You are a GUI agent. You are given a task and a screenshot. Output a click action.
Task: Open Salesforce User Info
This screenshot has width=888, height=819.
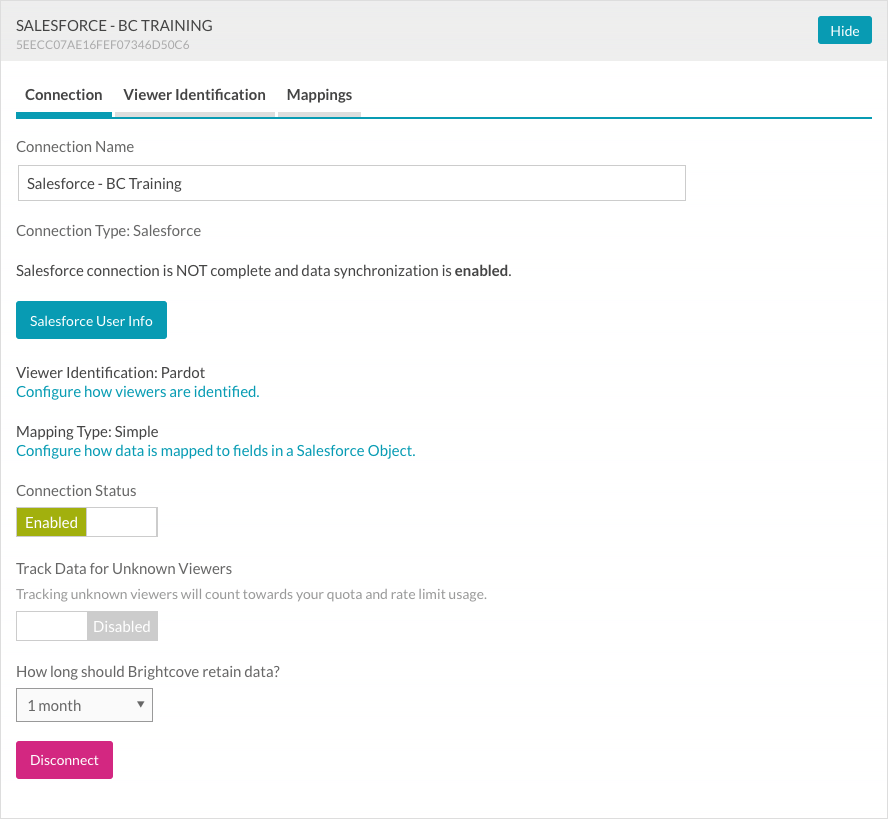(x=91, y=321)
